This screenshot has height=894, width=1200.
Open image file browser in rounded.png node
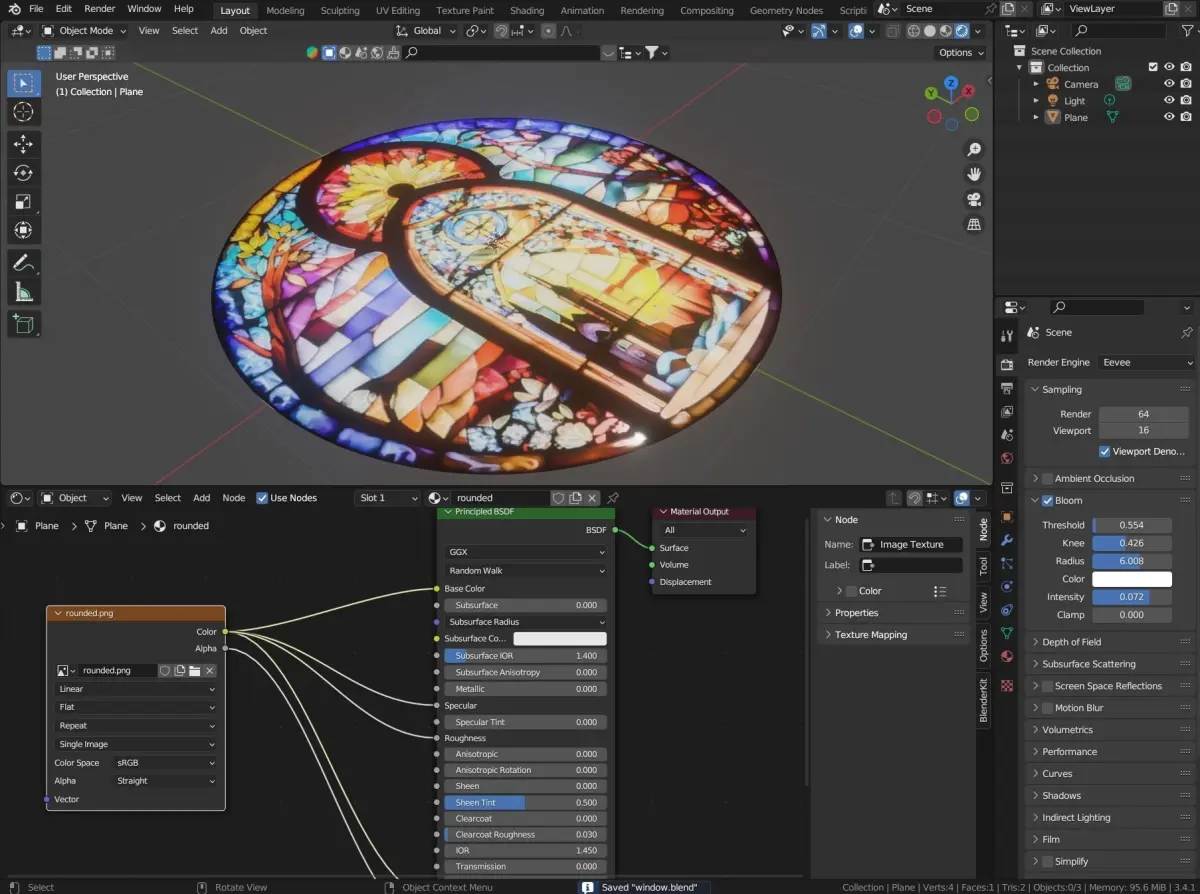pos(194,671)
